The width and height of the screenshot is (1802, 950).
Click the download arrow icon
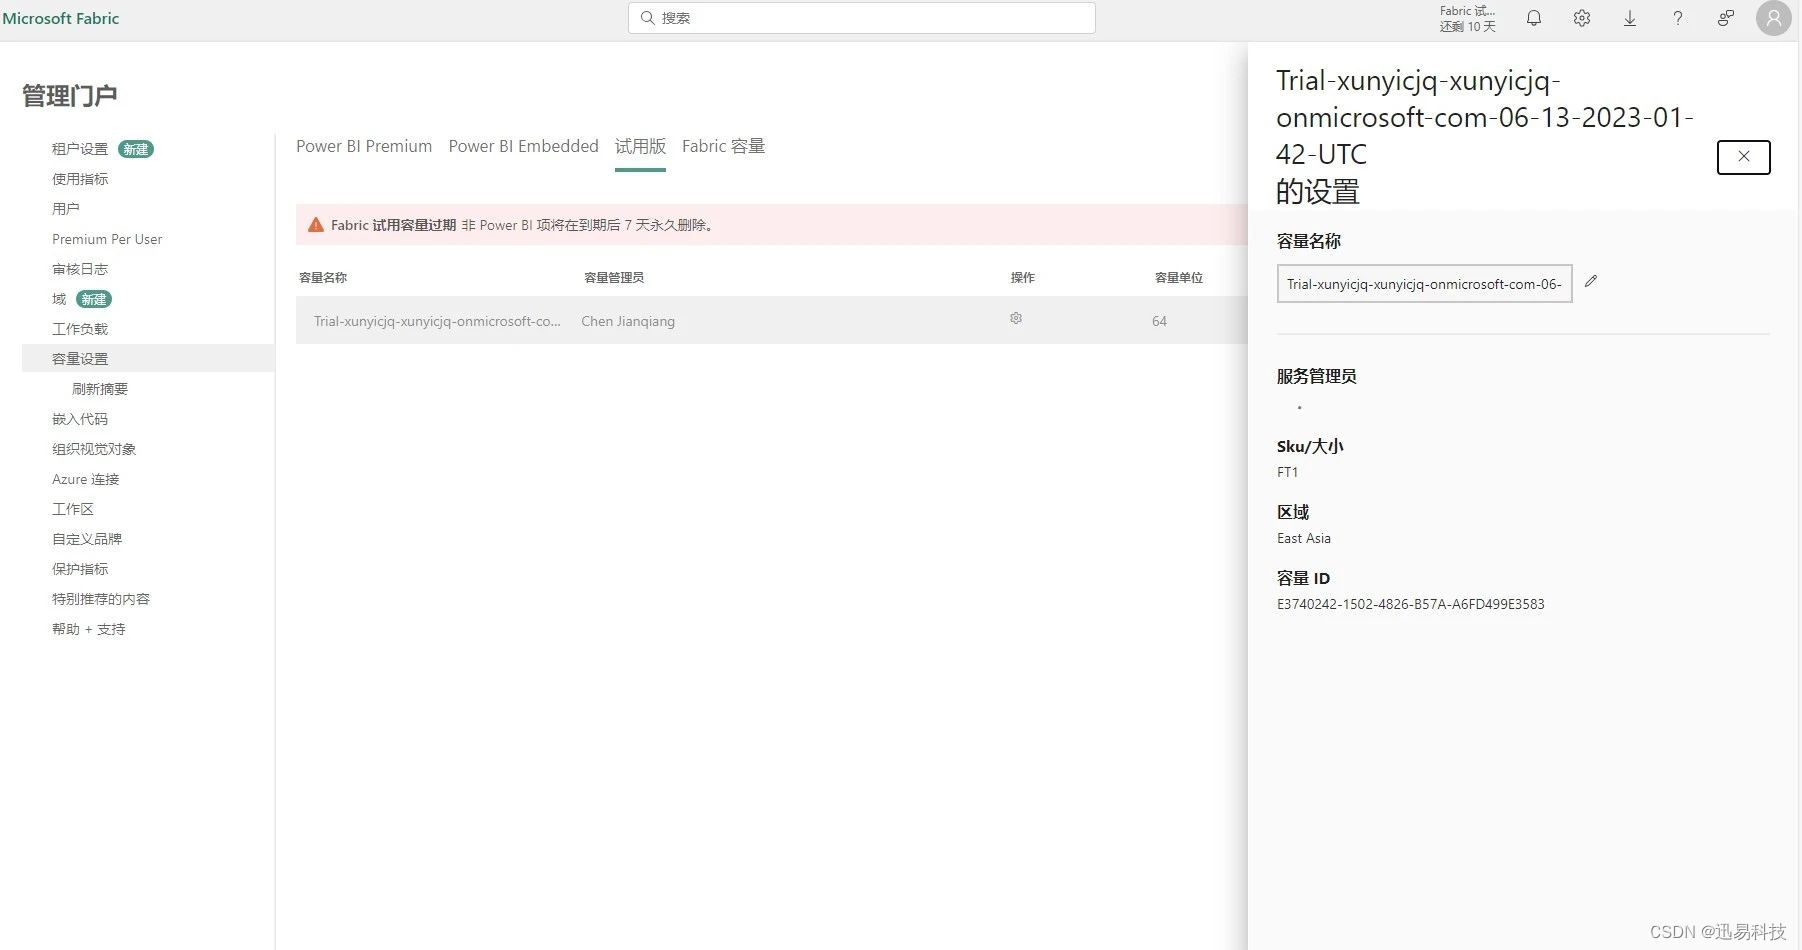pyautogui.click(x=1629, y=18)
